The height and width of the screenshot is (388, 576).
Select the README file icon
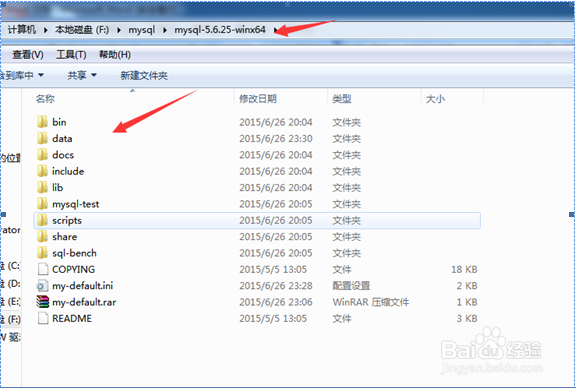tap(43, 318)
